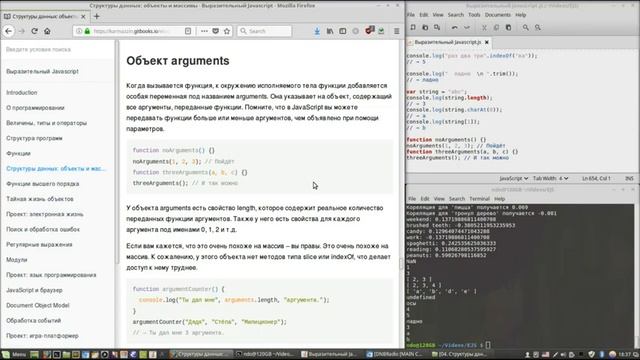
Task: Click the open file icon in editor
Action: pos(425,27)
